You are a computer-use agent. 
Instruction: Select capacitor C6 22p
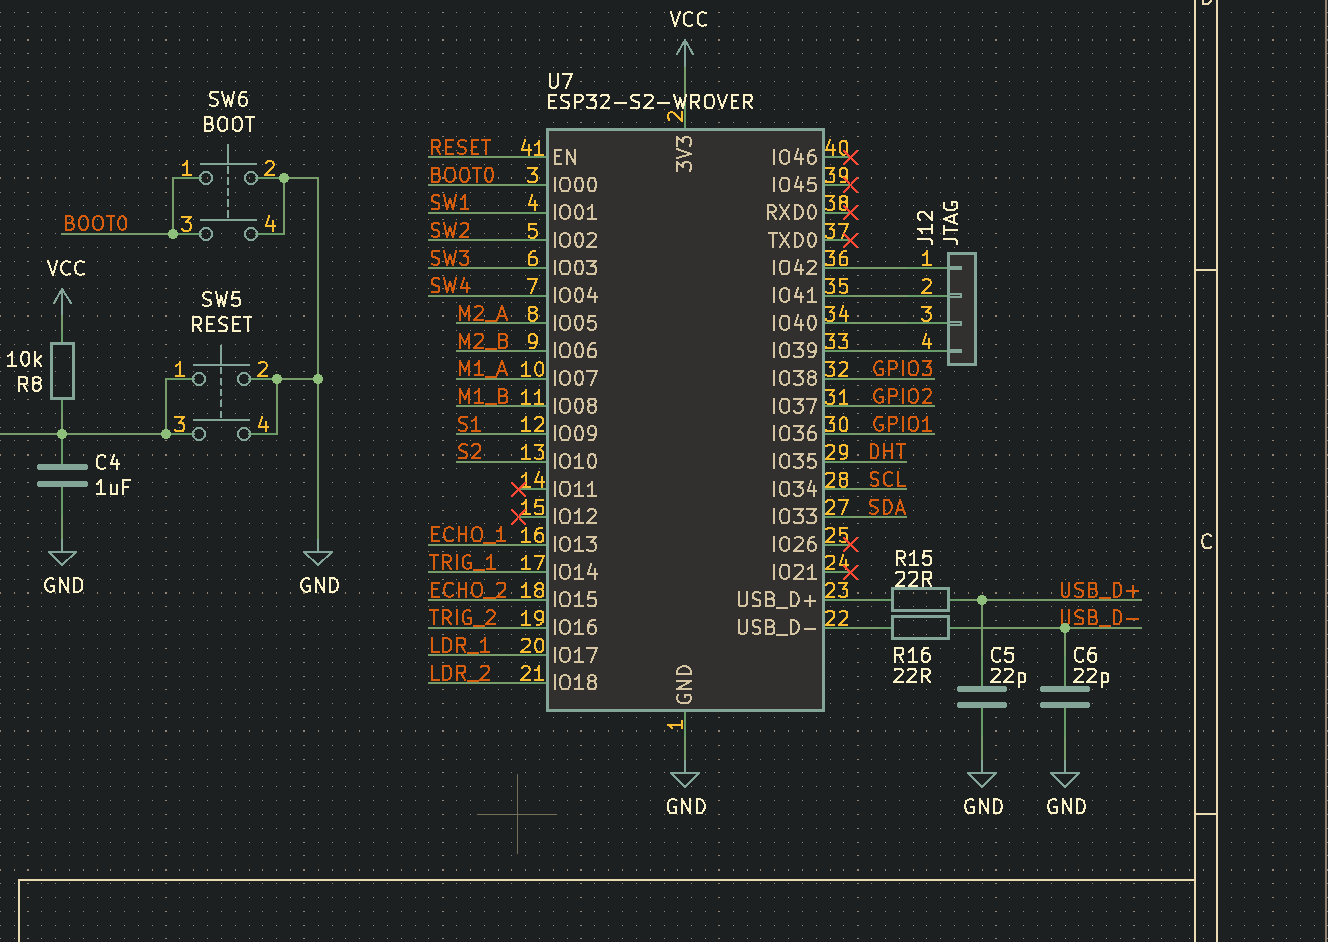(1065, 695)
